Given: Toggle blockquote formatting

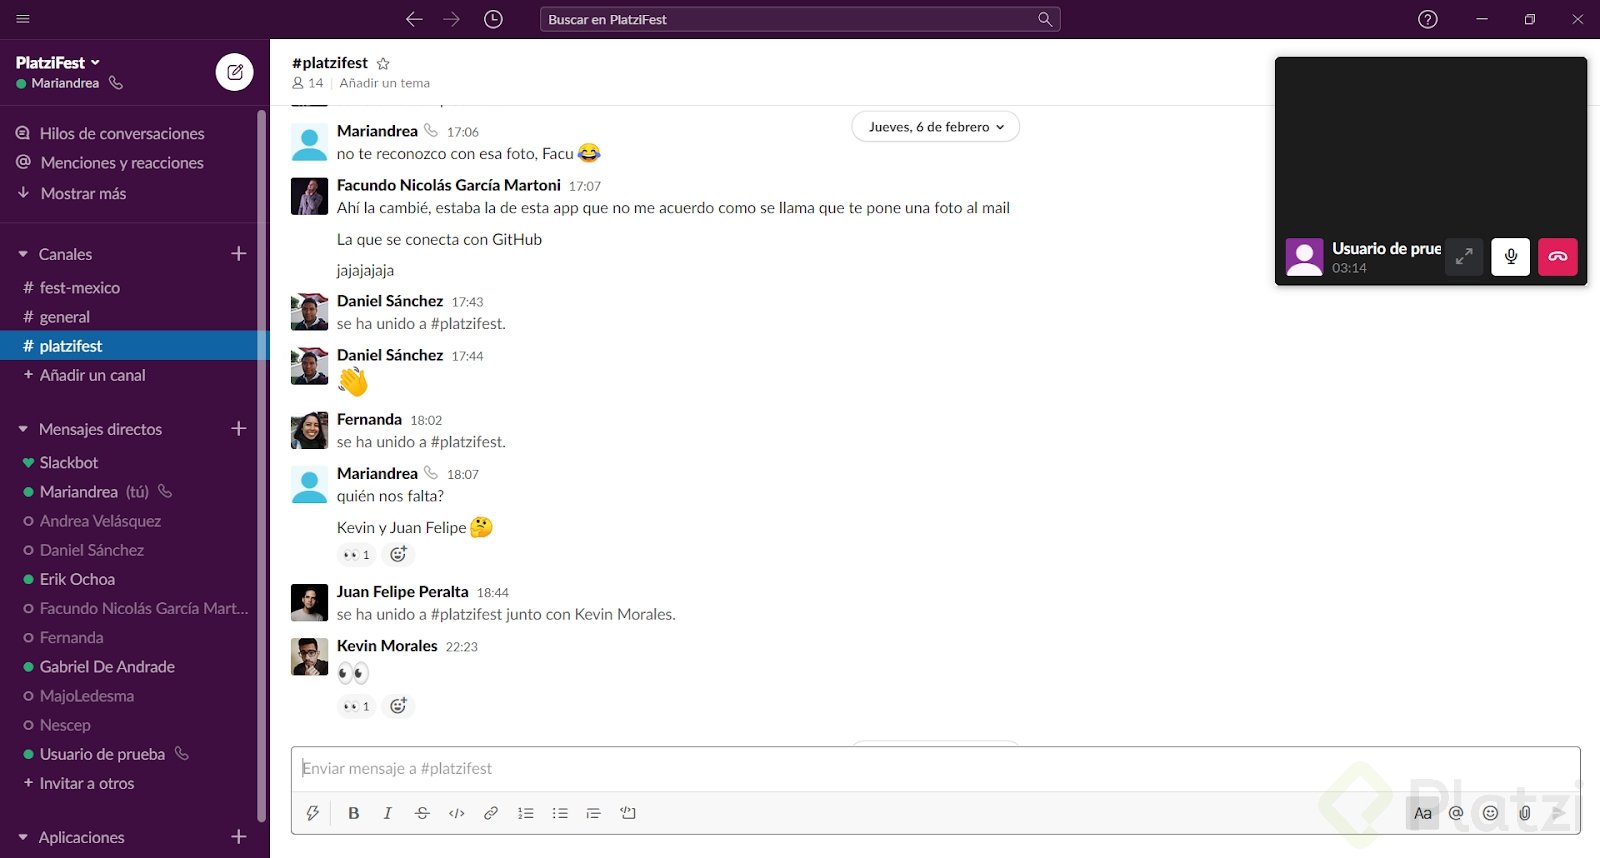Looking at the screenshot, I should tap(594, 813).
